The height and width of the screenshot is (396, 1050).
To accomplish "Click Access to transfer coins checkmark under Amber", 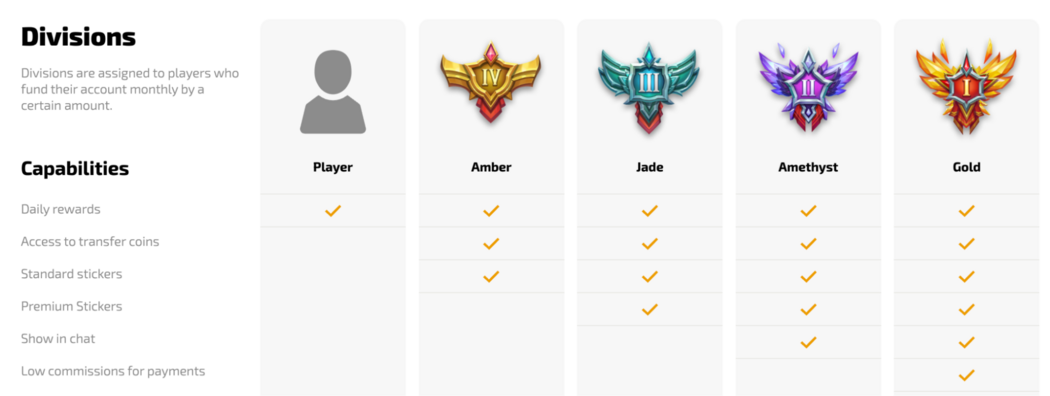I will 491,243.
